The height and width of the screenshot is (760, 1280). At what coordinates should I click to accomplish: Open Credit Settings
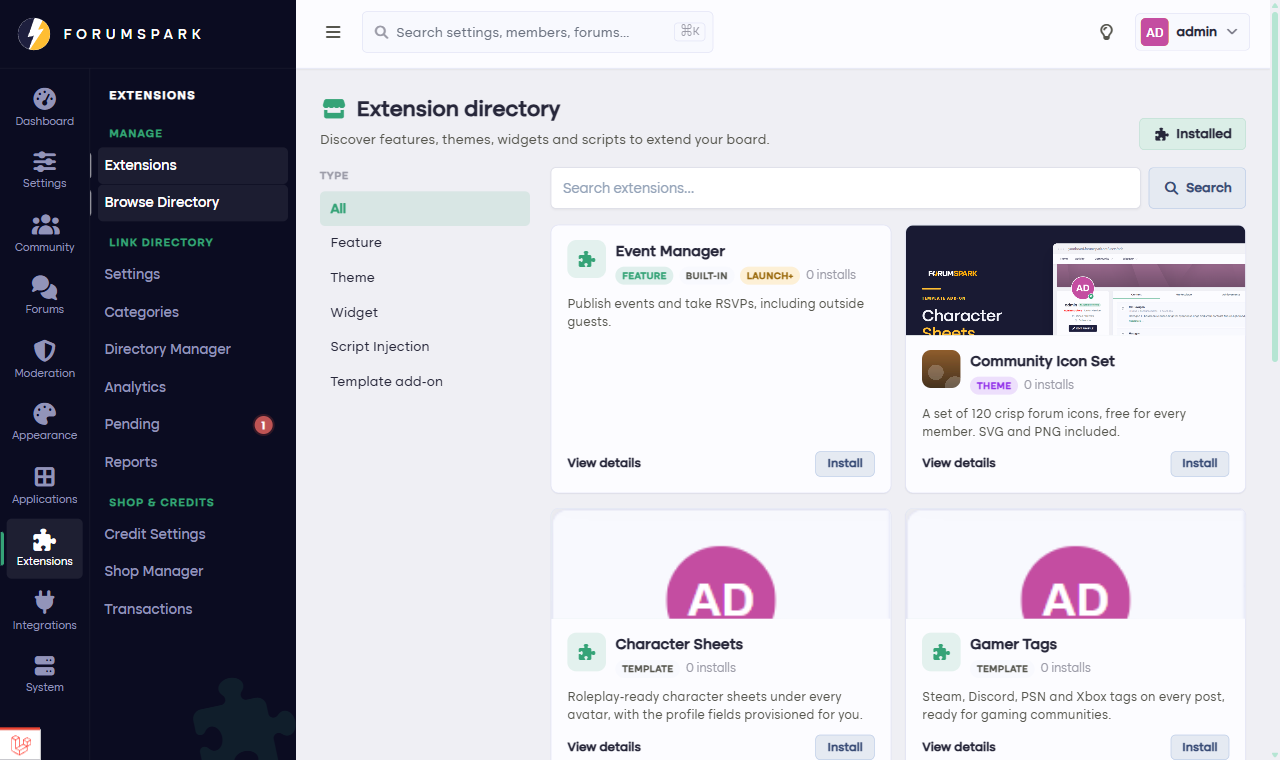coord(193,534)
